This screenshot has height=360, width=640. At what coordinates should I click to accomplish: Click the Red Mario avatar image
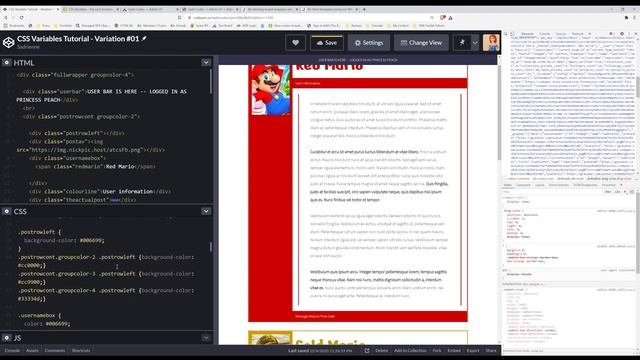271,90
